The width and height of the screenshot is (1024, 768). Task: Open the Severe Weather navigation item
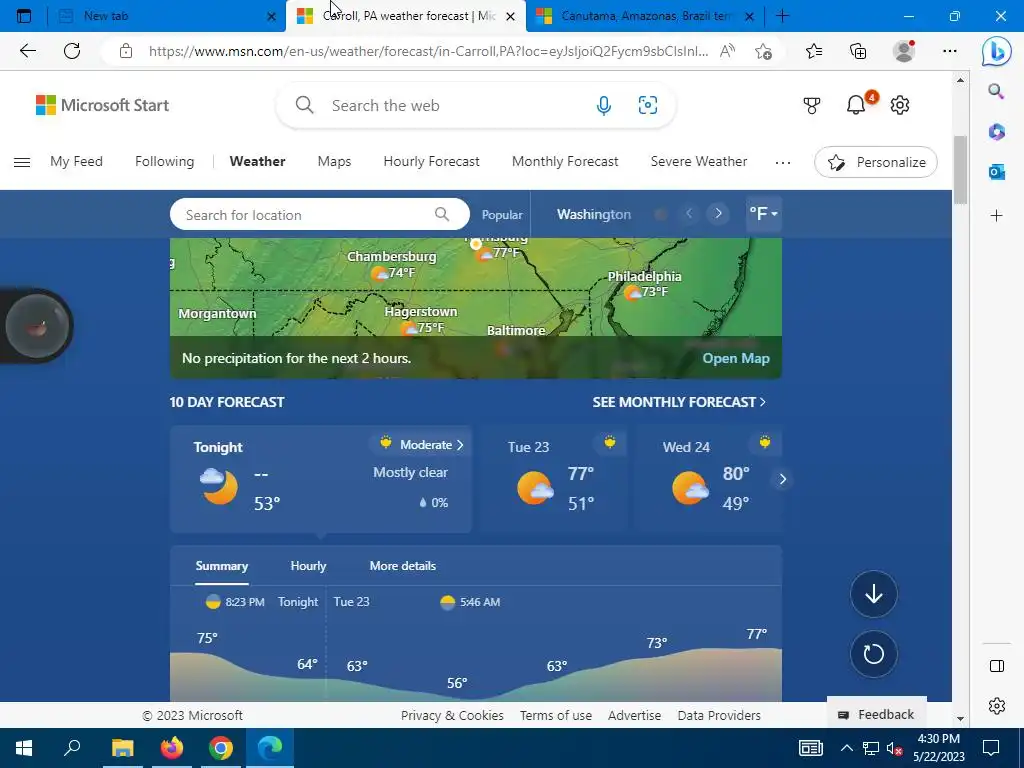click(x=699, y=161)
